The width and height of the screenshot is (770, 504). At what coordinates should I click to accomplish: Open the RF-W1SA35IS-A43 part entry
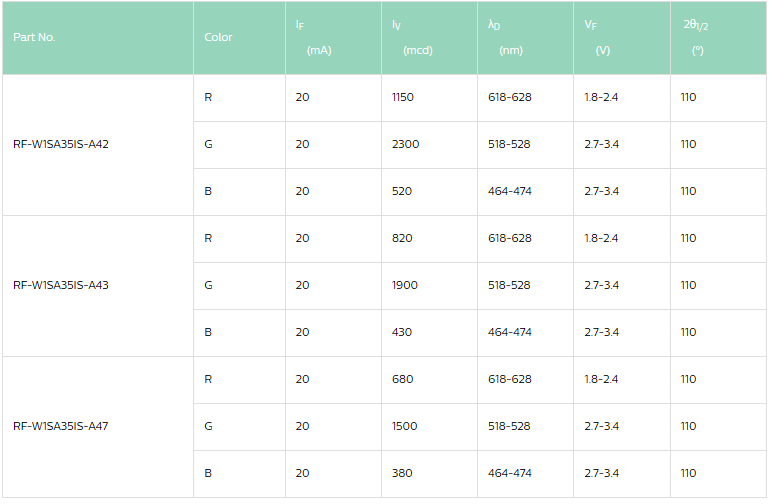[61, 285]
